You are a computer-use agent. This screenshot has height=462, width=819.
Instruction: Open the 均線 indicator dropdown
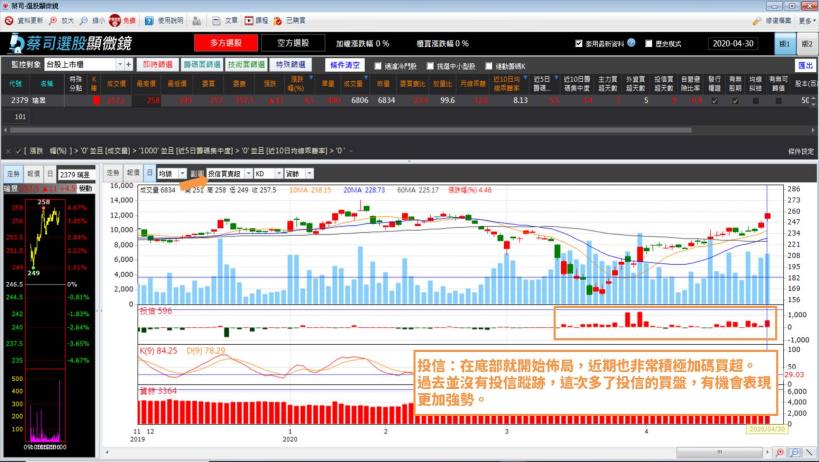[182, 173]
